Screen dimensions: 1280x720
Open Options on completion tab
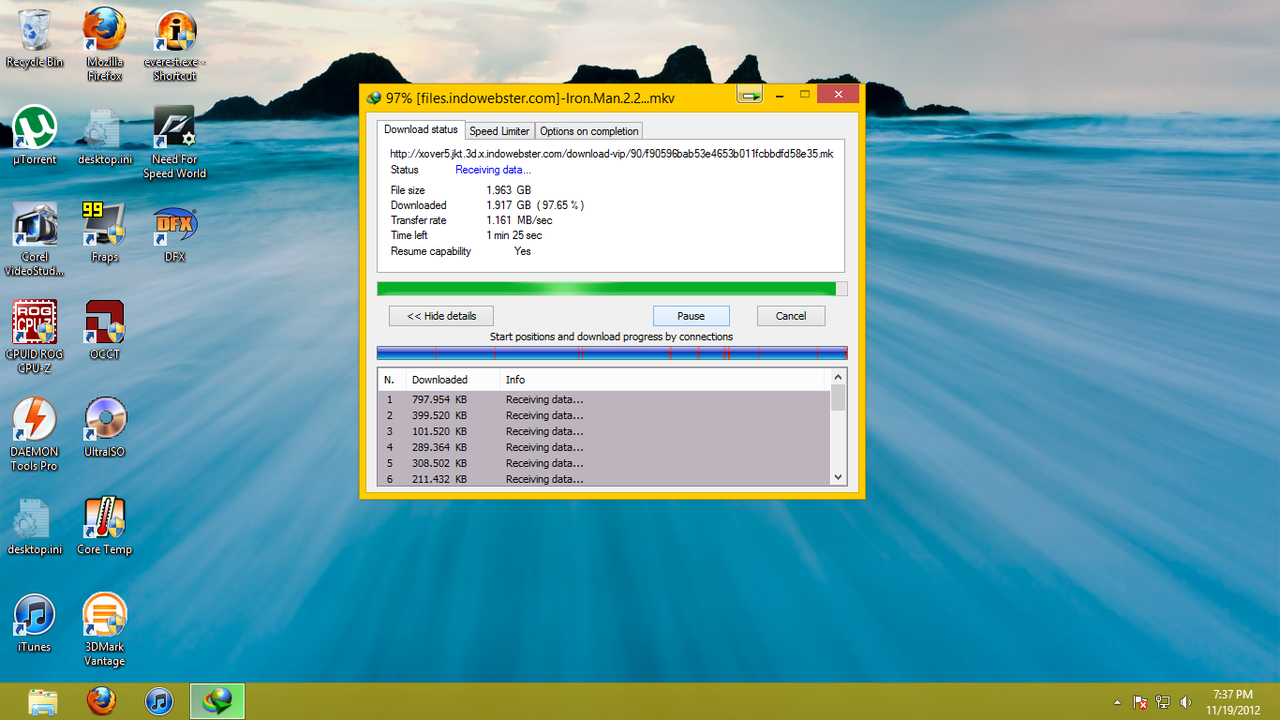(589, 131)
